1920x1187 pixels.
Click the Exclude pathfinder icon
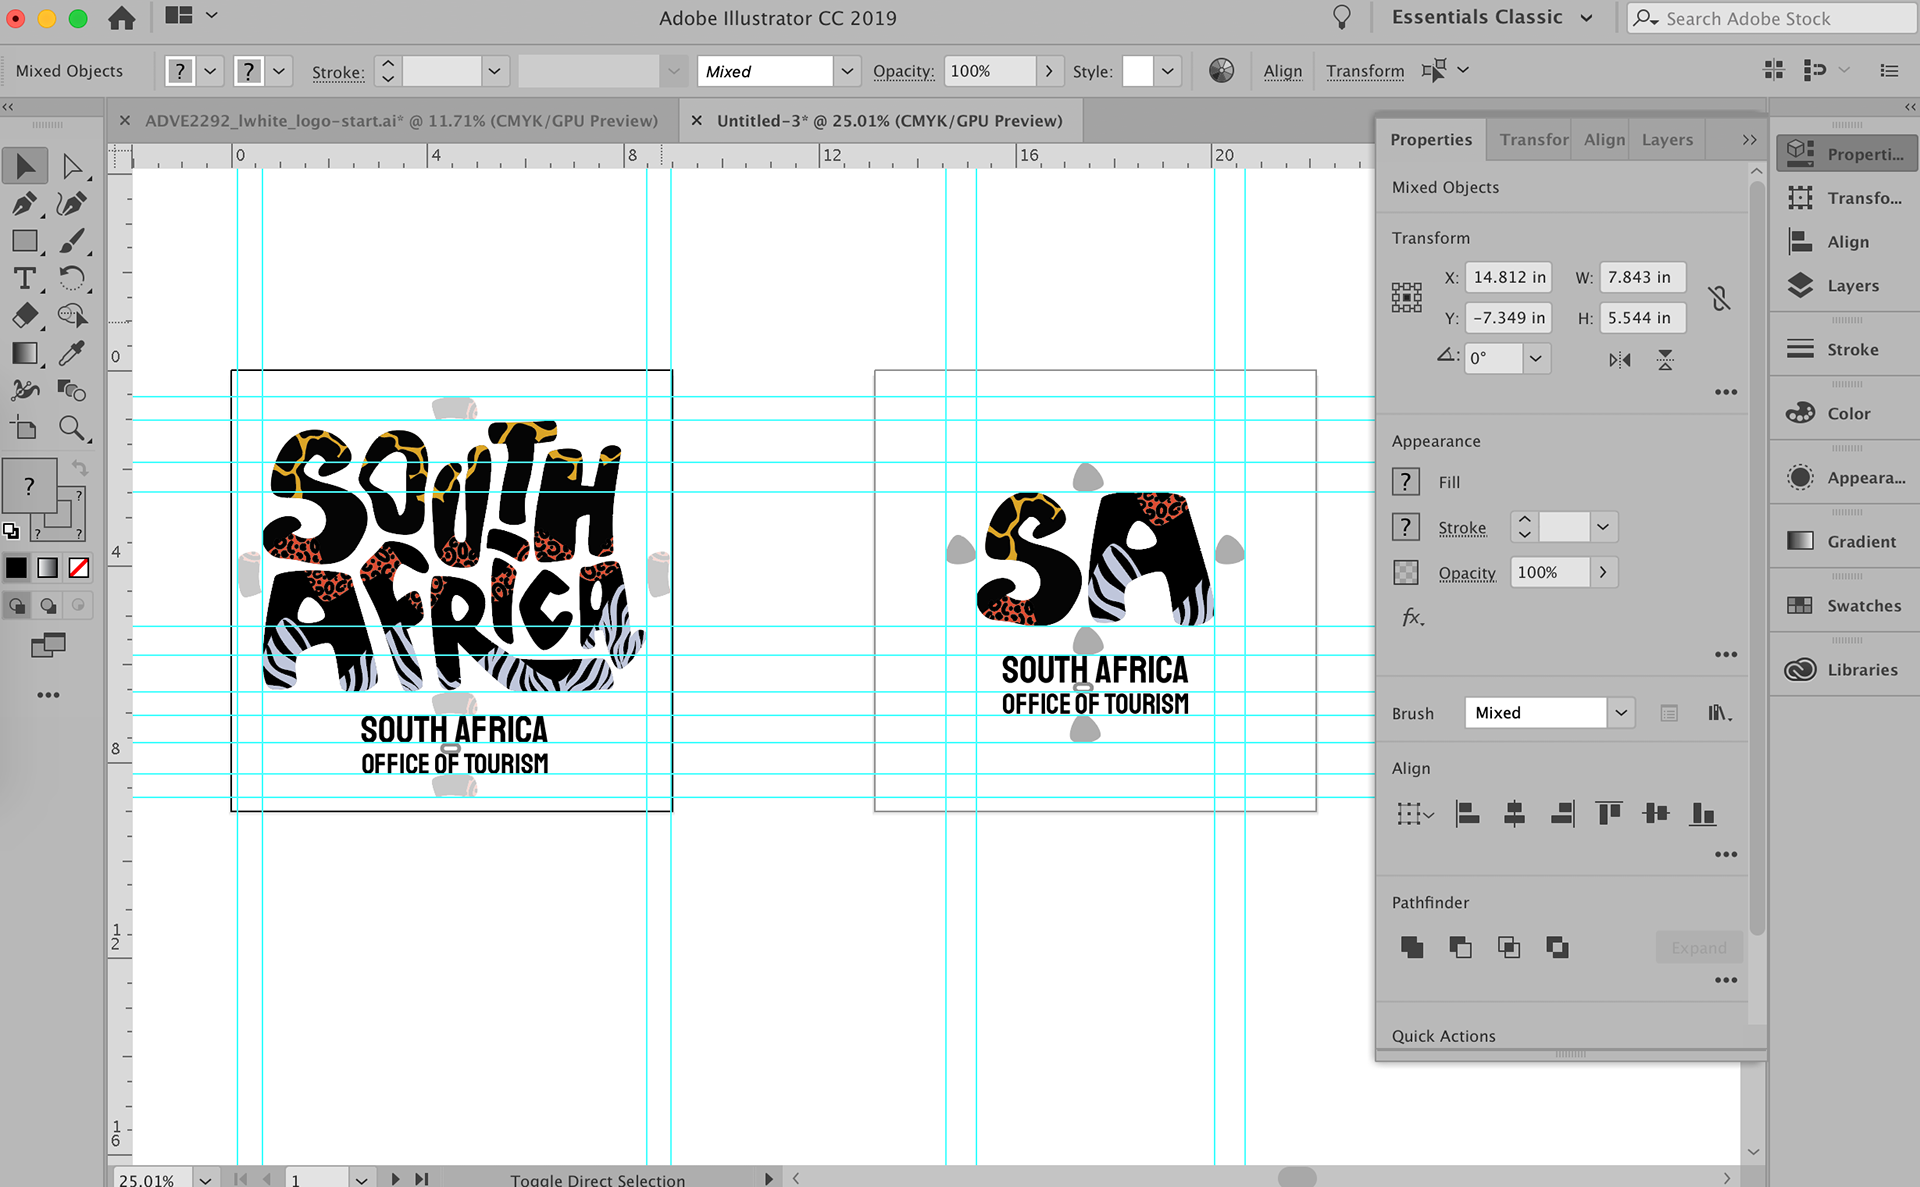[1557, 947]
